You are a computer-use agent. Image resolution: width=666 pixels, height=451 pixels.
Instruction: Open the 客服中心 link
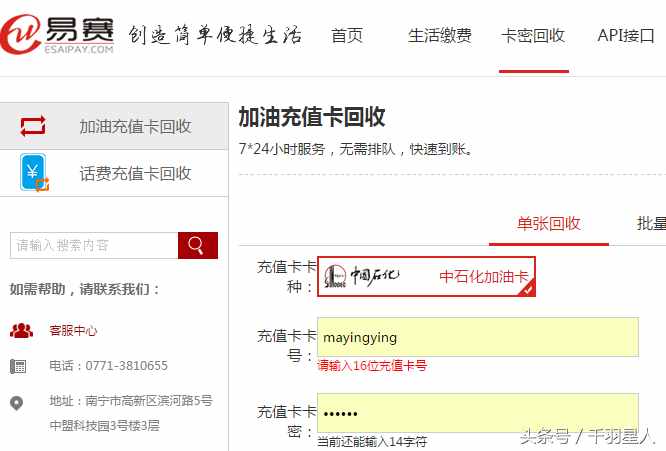point(73,330)
